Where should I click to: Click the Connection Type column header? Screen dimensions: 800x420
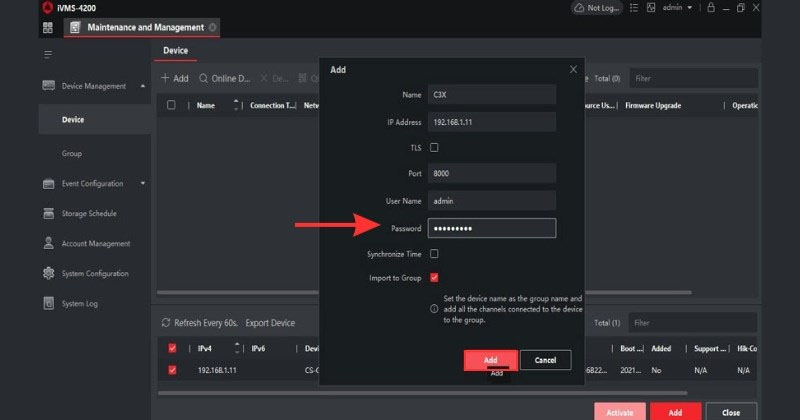point(272,105)
